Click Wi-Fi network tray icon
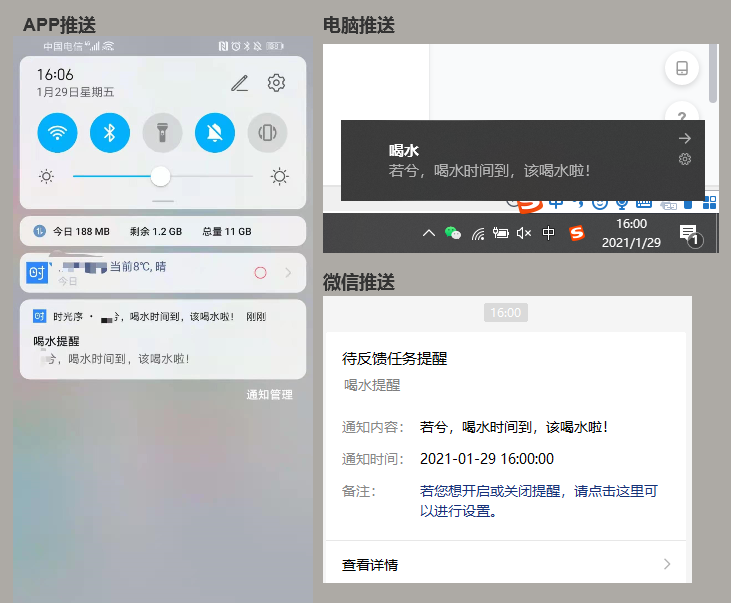The height and width of the screenshot is (603, 731). [x=477, y=233]
